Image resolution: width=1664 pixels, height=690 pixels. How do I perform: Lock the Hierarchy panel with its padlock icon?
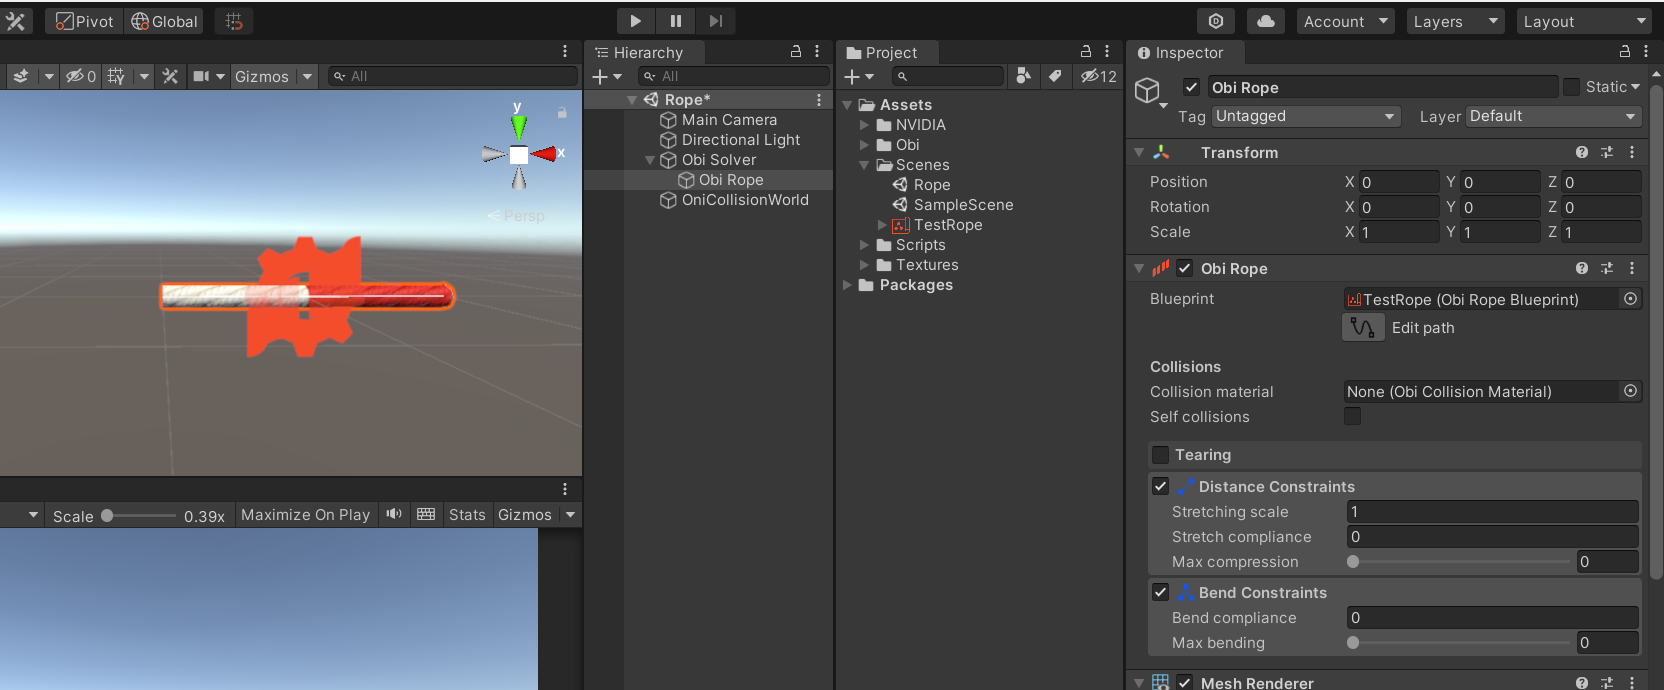796,51
